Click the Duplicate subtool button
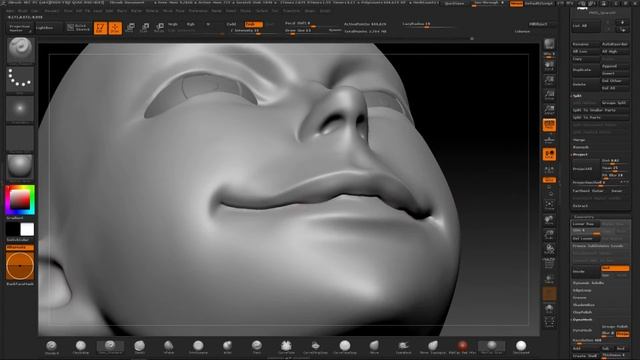 coord(585,70)
